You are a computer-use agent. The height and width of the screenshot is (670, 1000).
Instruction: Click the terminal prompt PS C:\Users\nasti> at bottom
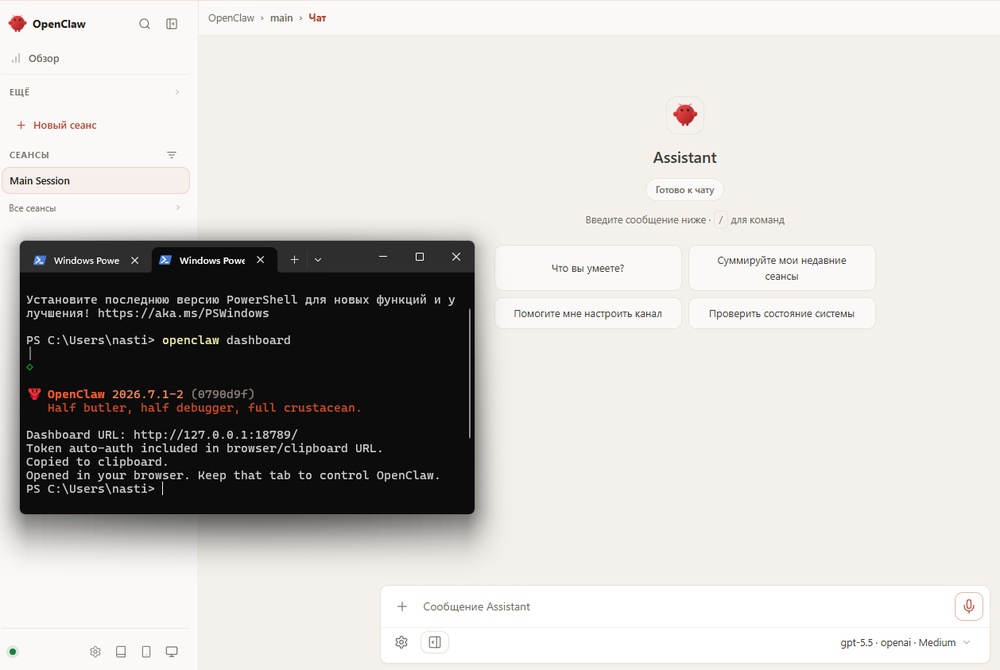(90, 489)
